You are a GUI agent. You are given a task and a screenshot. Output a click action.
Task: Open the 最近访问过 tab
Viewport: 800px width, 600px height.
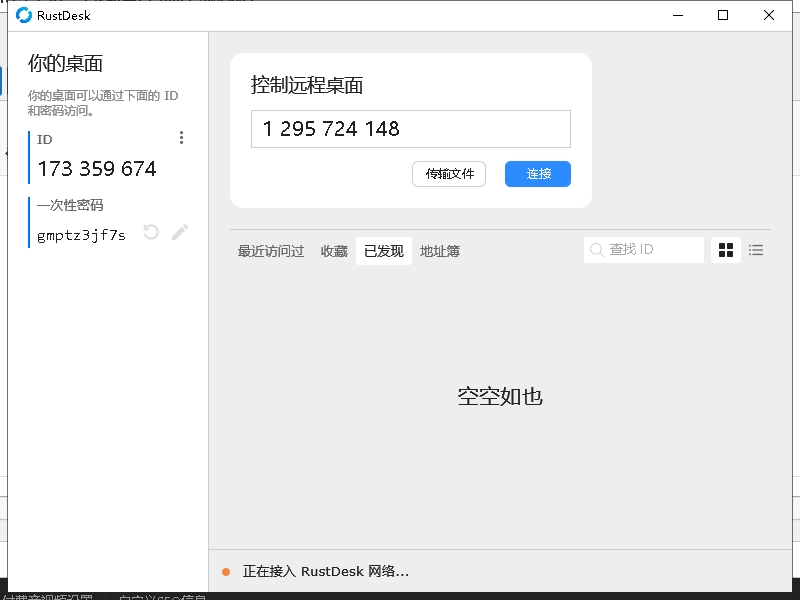pyautogui.click(x=271, y=251)
